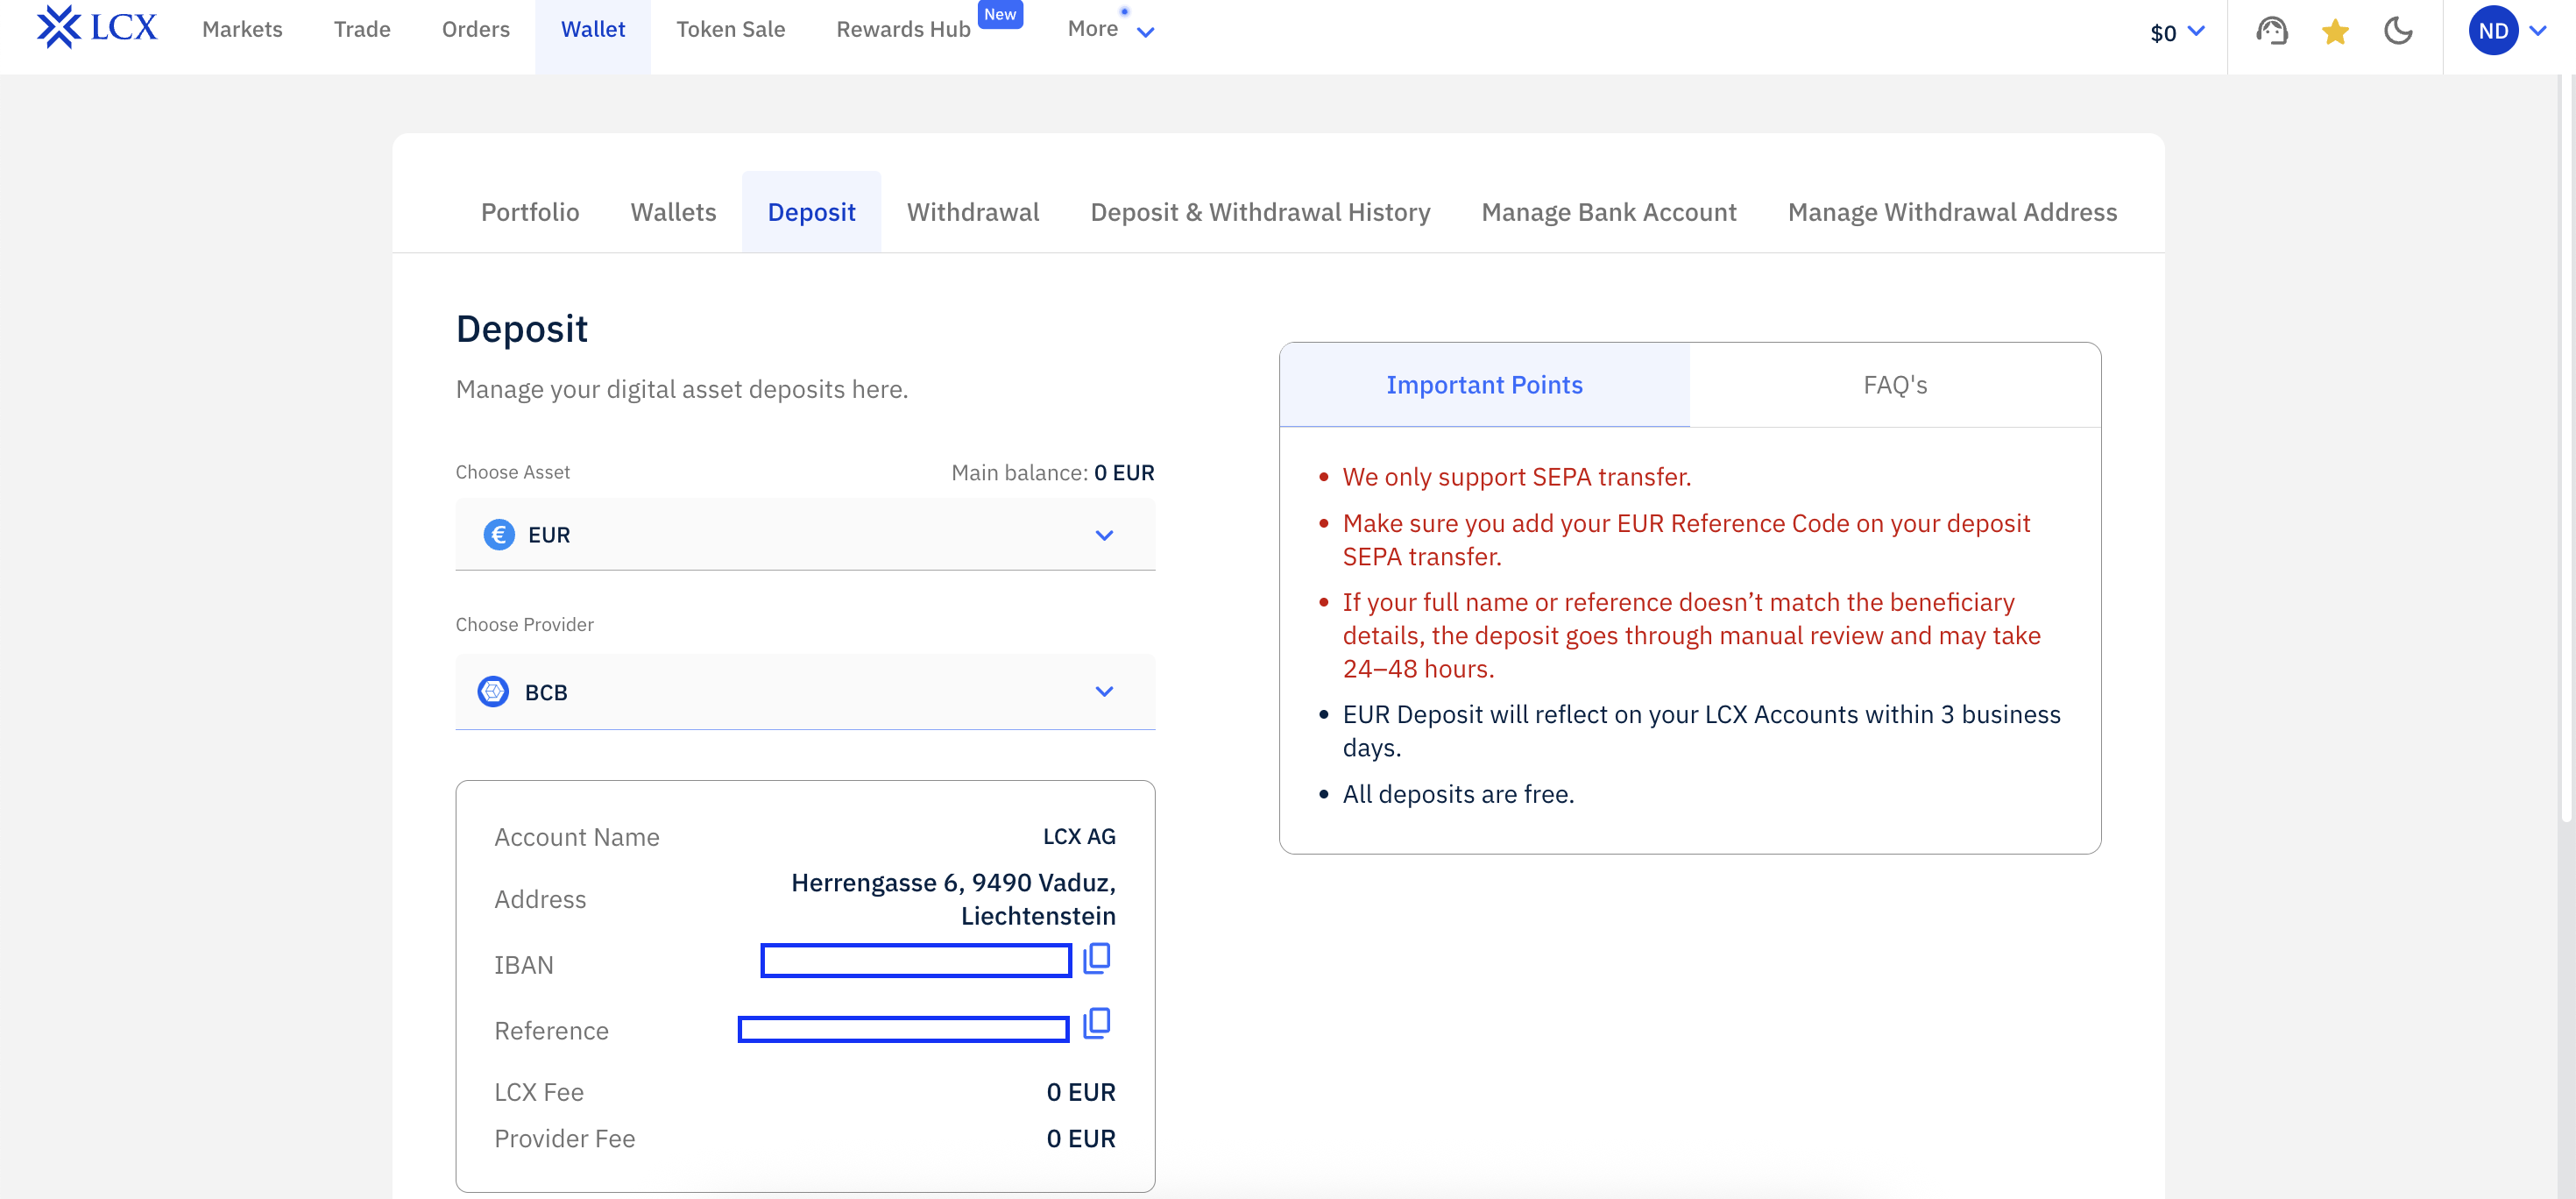
Task: Click the page vertical scrollbar
Action: tap(2566, 450)
